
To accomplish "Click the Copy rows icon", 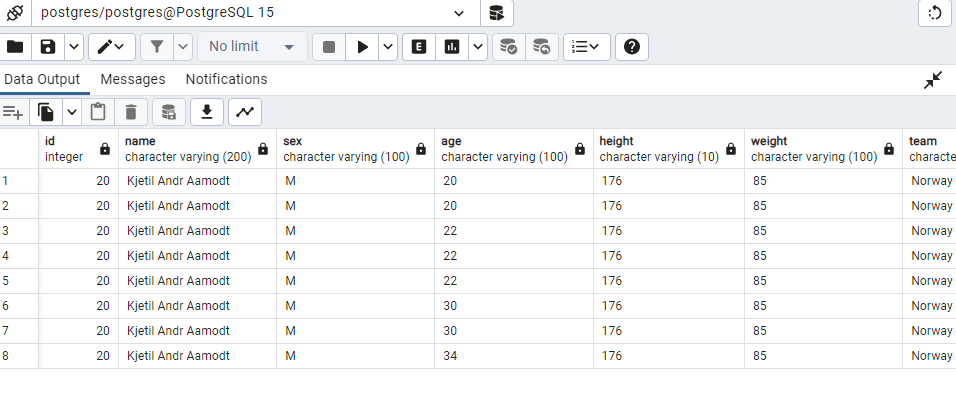I will [45, 112].
